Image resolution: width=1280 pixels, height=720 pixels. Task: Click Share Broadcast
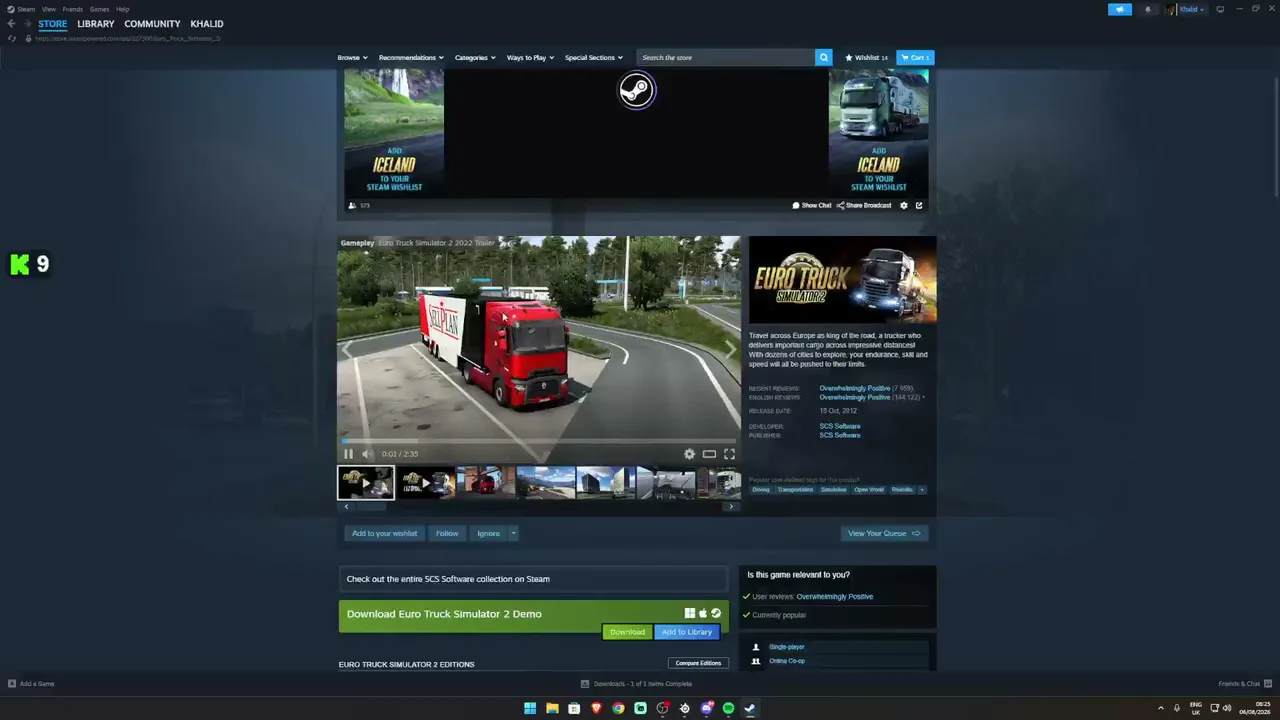coord(864,205)
